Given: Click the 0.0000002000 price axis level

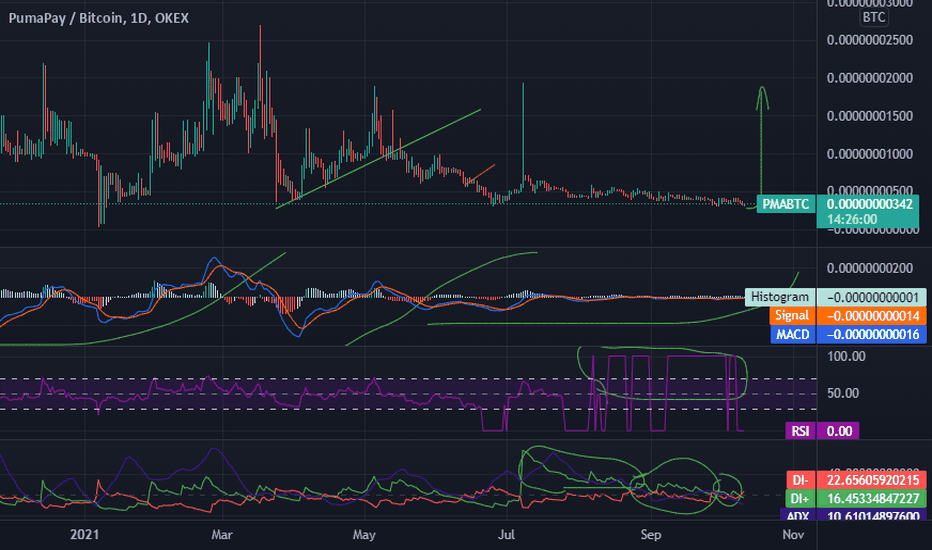Looking at the screenshot, I should tap(870, 78).
